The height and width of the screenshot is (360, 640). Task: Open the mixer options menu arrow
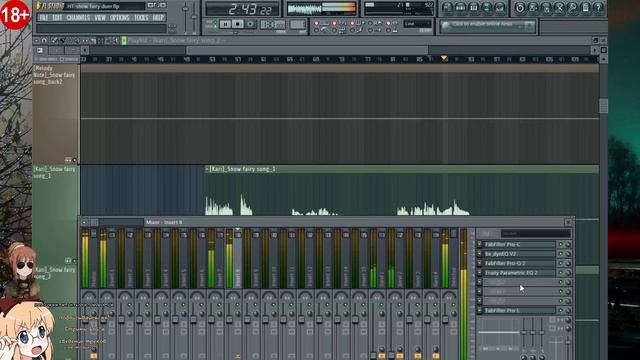(84, 222)
